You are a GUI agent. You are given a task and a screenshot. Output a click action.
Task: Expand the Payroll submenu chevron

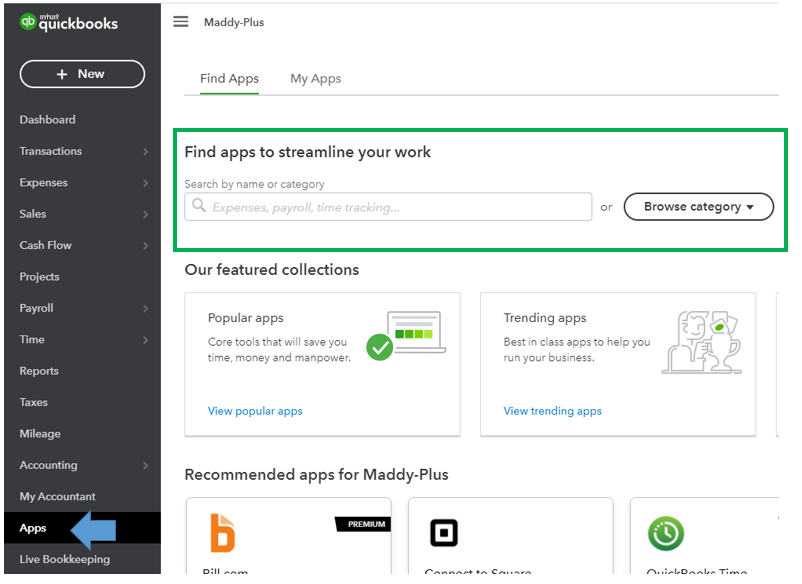tap(146, 308)
